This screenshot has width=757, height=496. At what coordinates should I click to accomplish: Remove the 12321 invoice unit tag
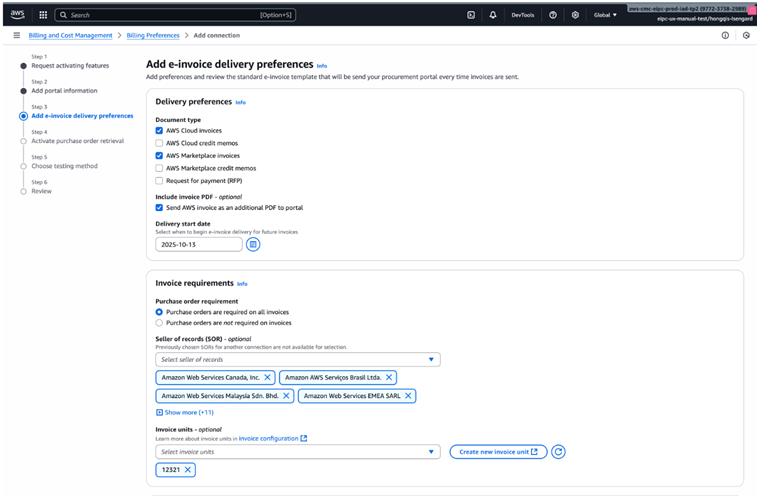(188, 470)
